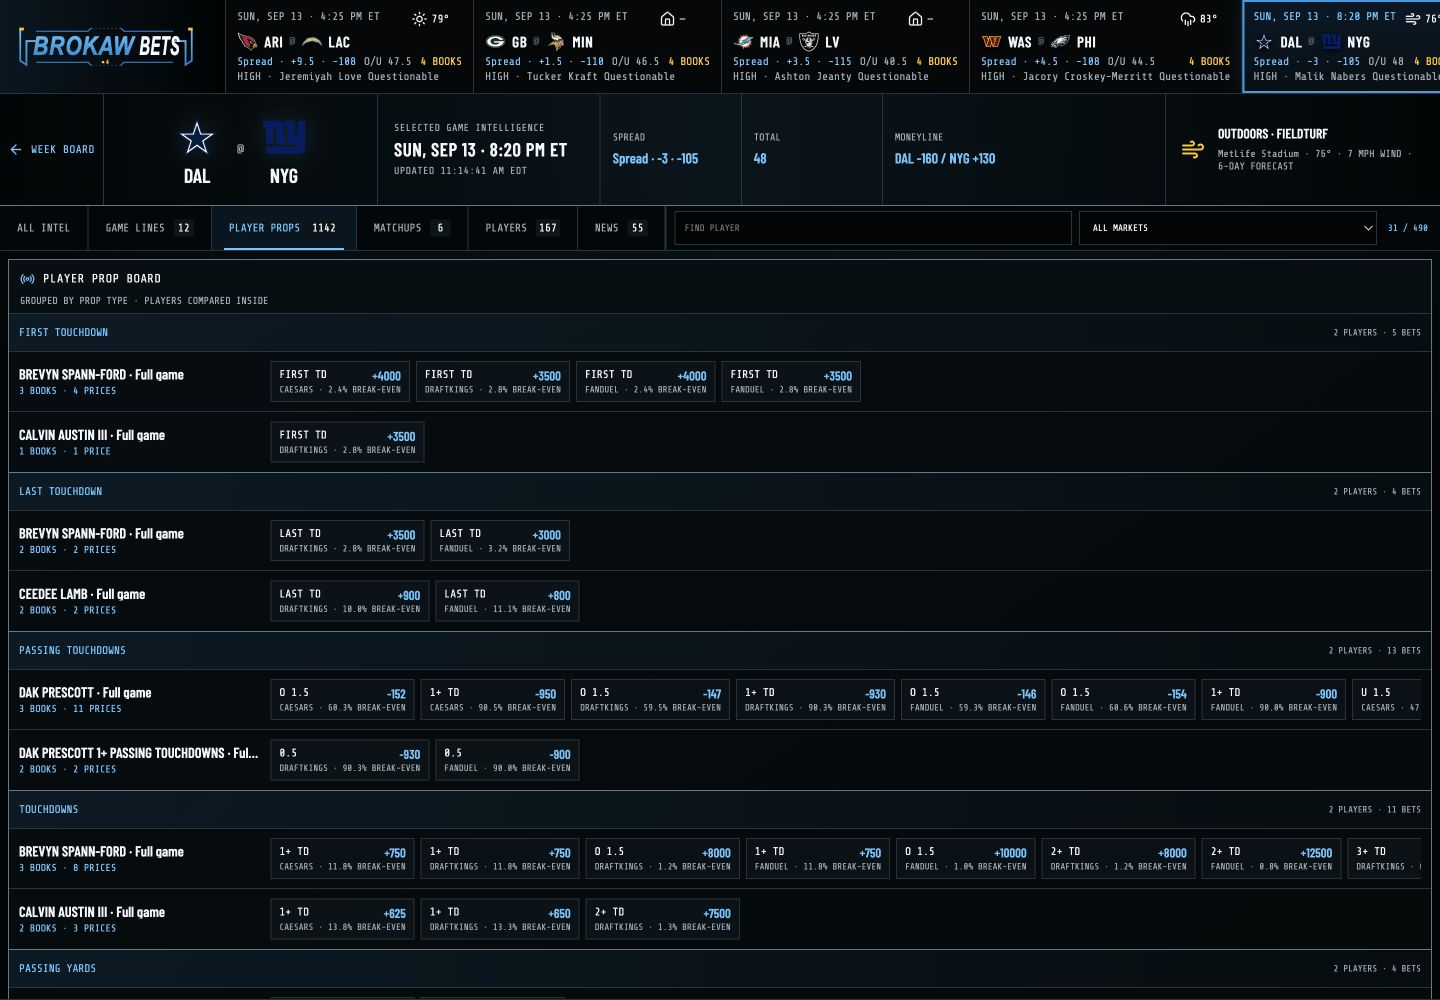Click the Cardinals team logo
Viewport: 1440px width, 1000px height.
247,42
